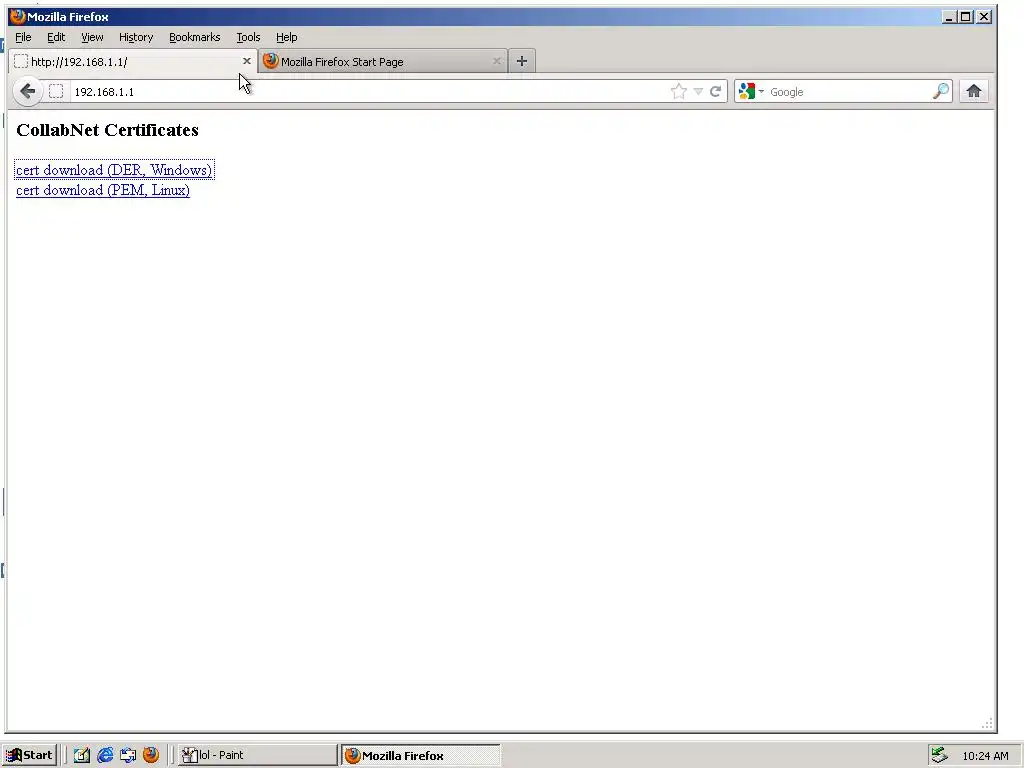Screen dimensions: 1024x768
Task: Switch to lol - Paint taskbar button
Action: point(257,755)
